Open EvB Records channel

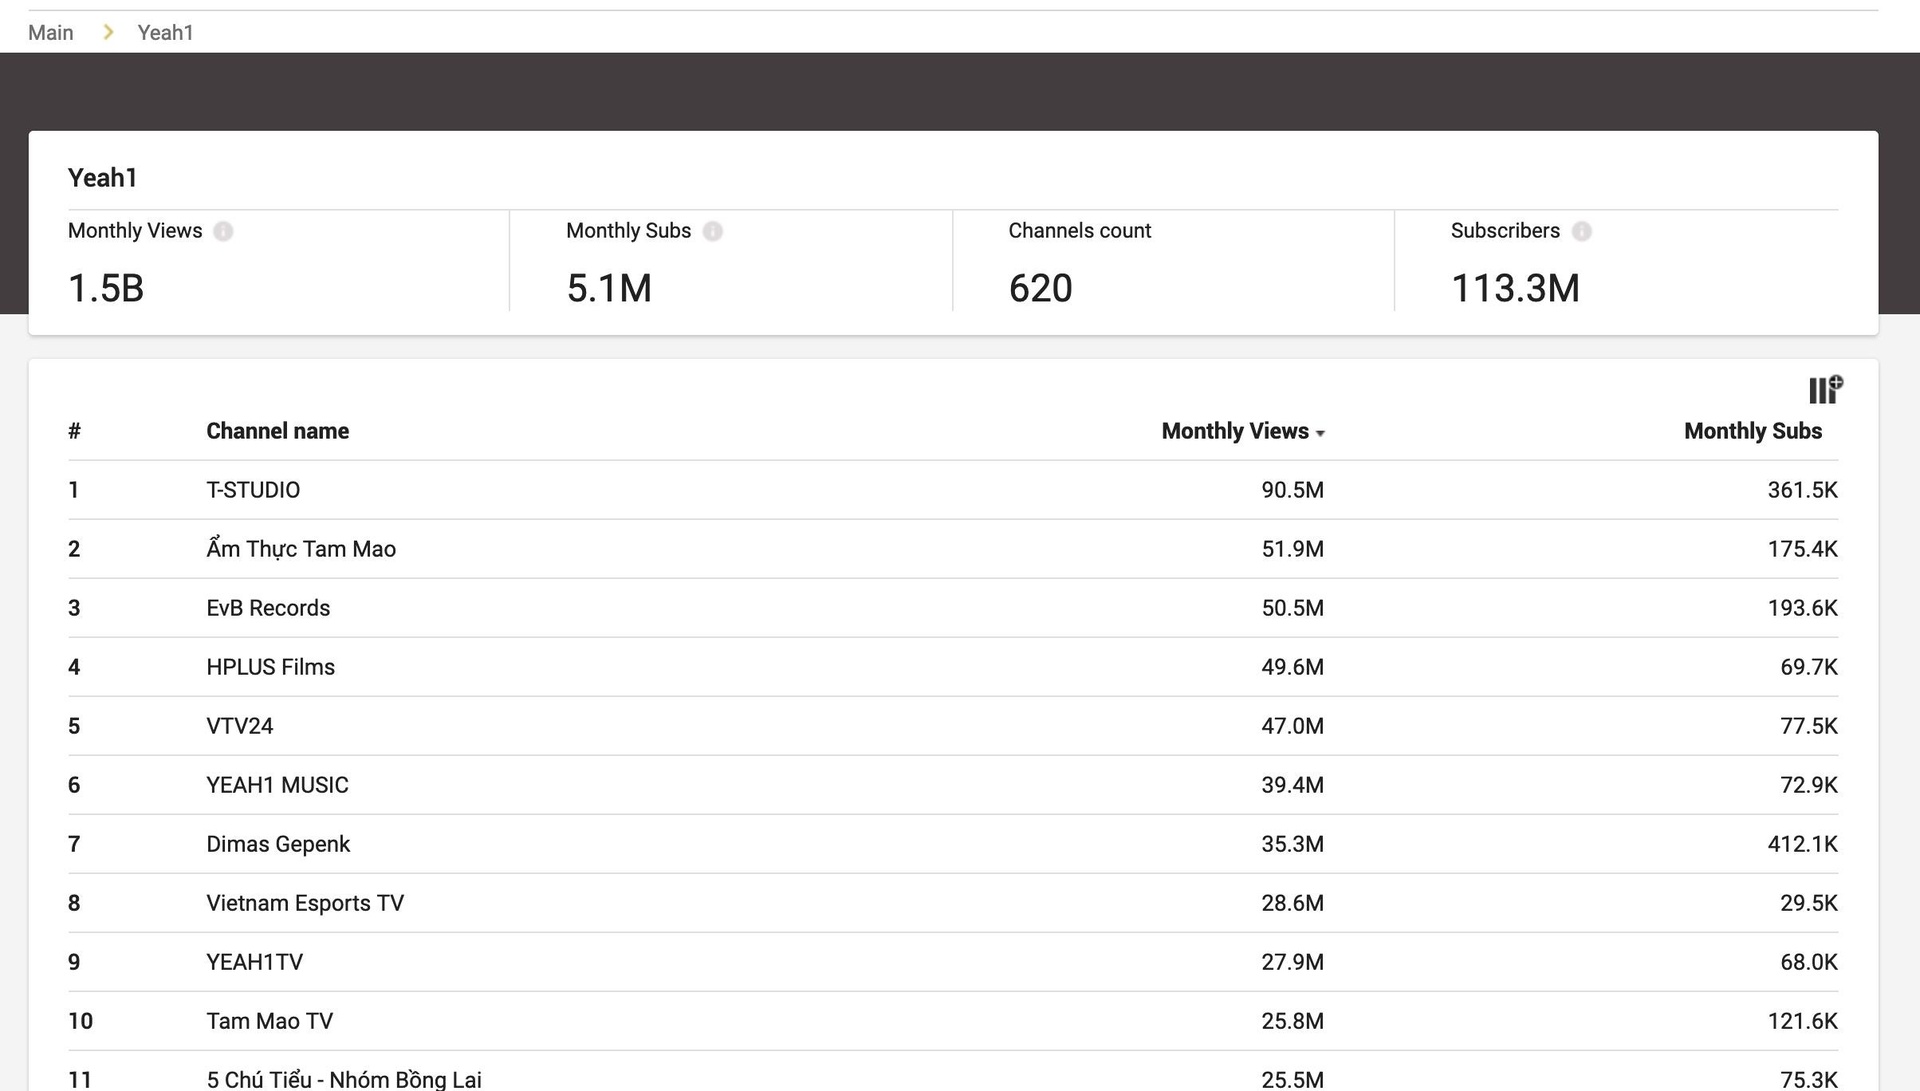(268, 608)
